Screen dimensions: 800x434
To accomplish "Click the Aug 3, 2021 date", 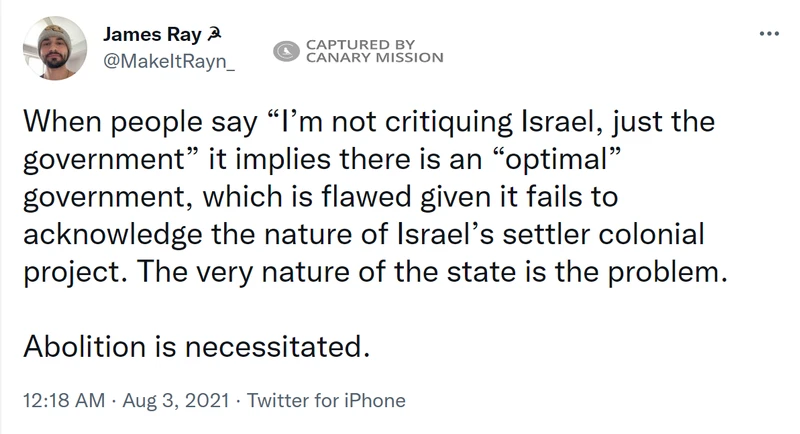I will (x=176, y=400).
